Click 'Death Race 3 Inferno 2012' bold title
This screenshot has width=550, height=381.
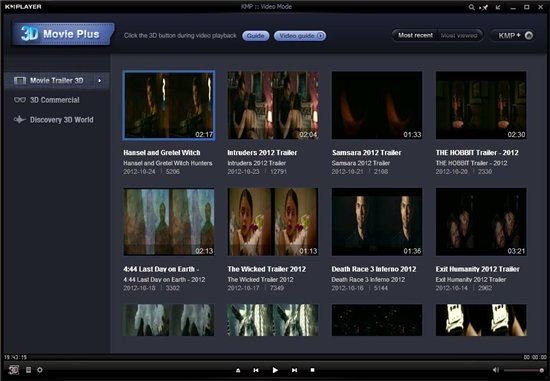coord(374,269)
